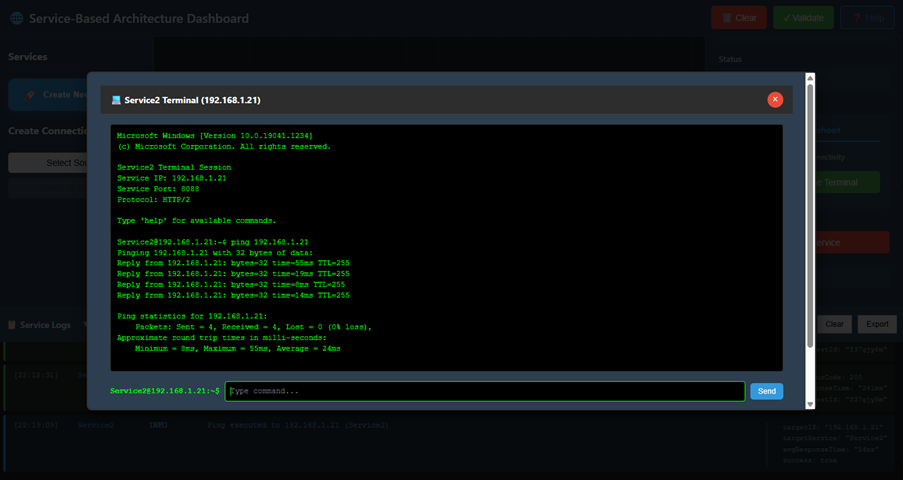Click 'targetIP: "192.168.1.21"' log detail
Image resolution: width=903 pixels, height=480 pixels.
833,428
